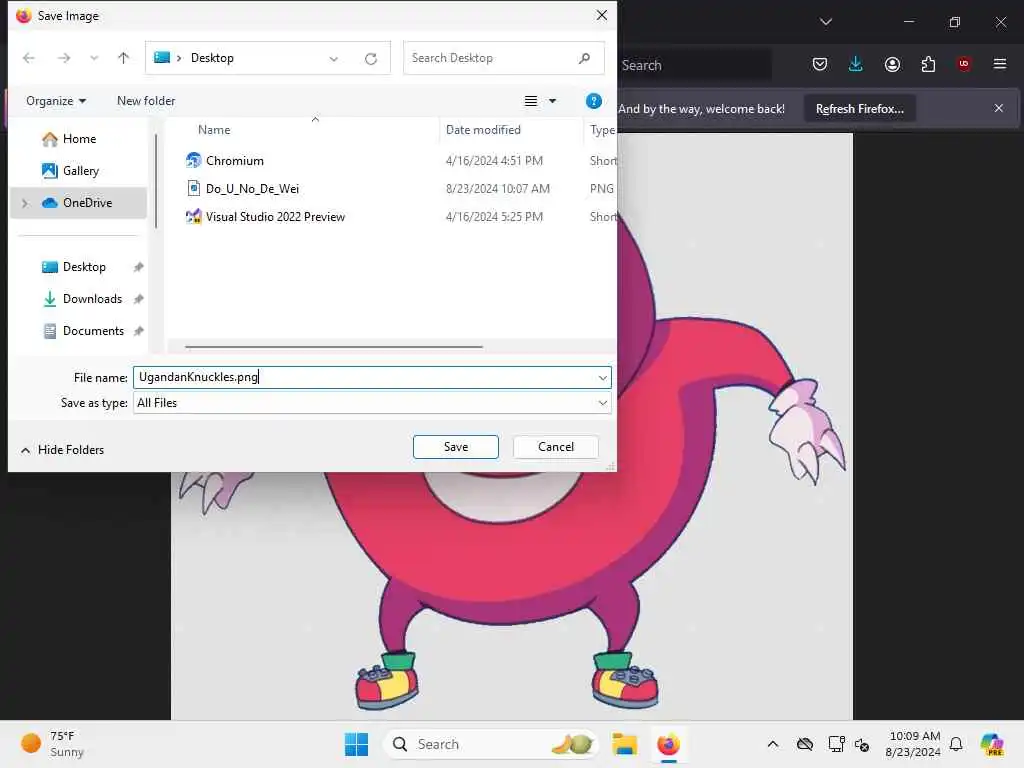
Task: Click Refresh Firefox… button
Action: point(859,108)
